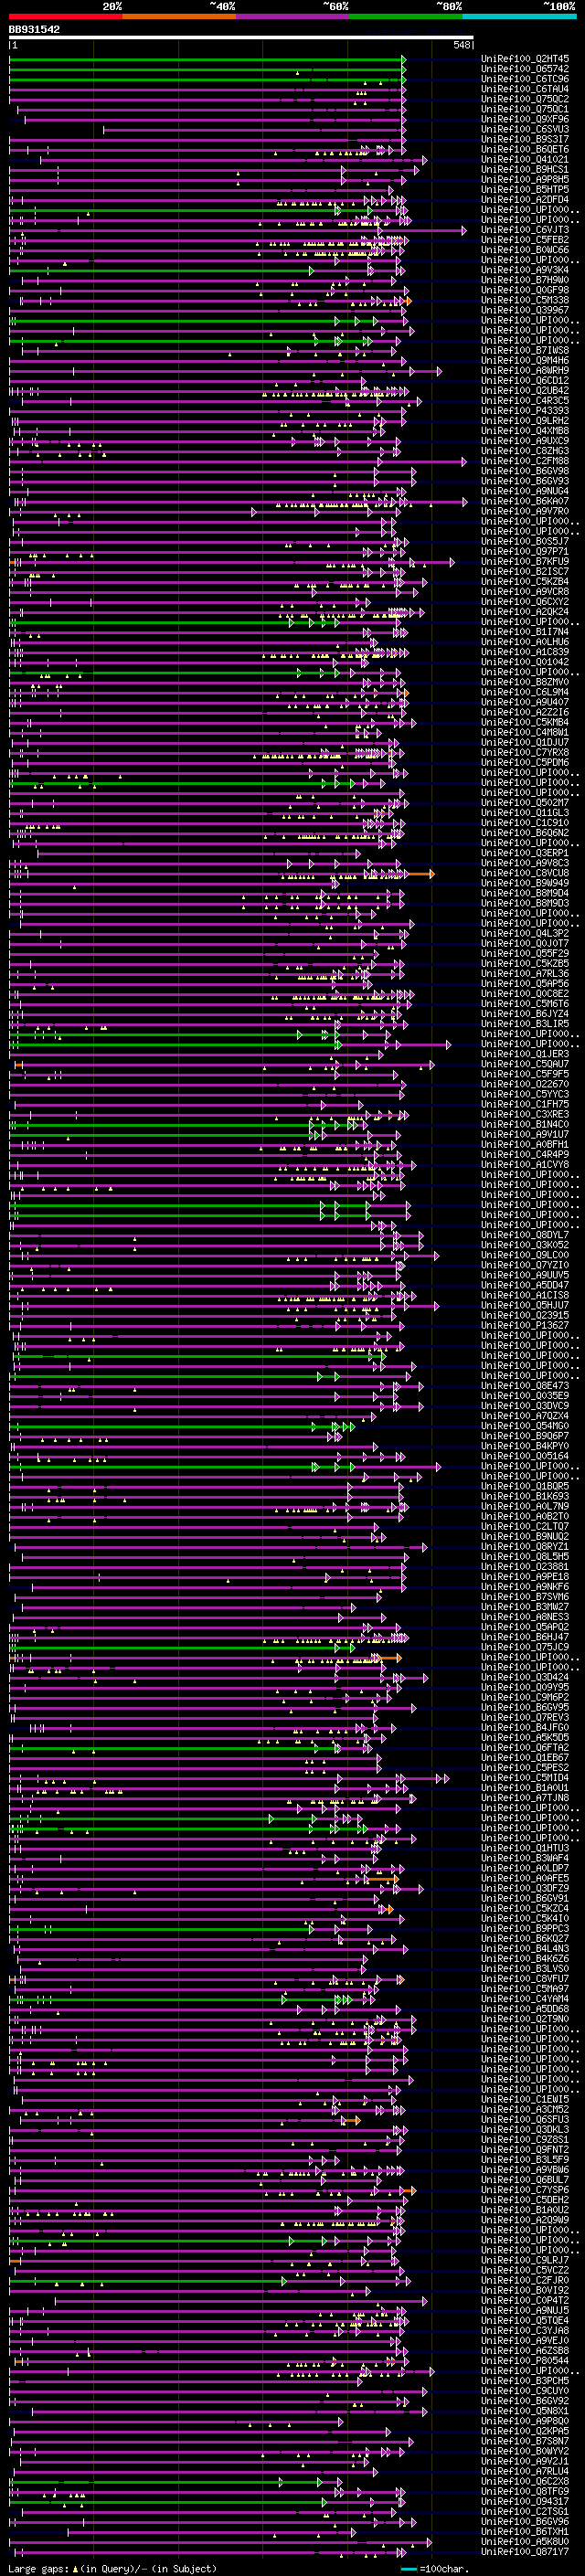Image resolution: width=585 pixels, height=2576 pixels.
Task: Select hit UniRef100_B7IWS8
Action: (x=525, y=351)
